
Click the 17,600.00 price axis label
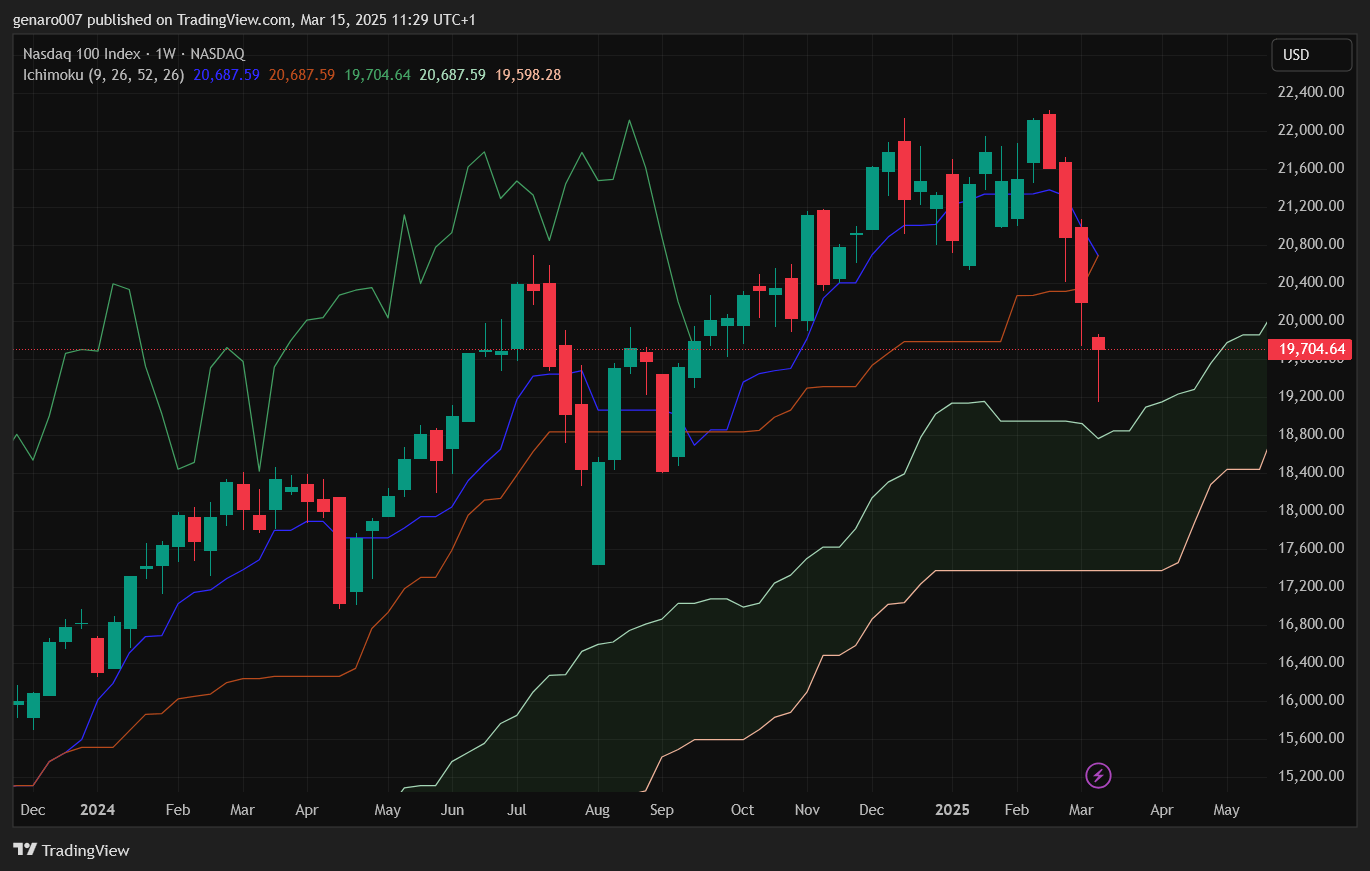(1311, 548)
